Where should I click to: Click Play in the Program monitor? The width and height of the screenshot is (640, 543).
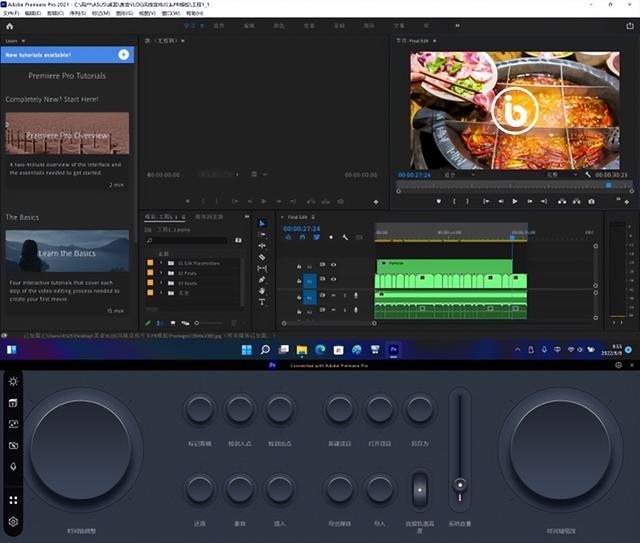515,201
